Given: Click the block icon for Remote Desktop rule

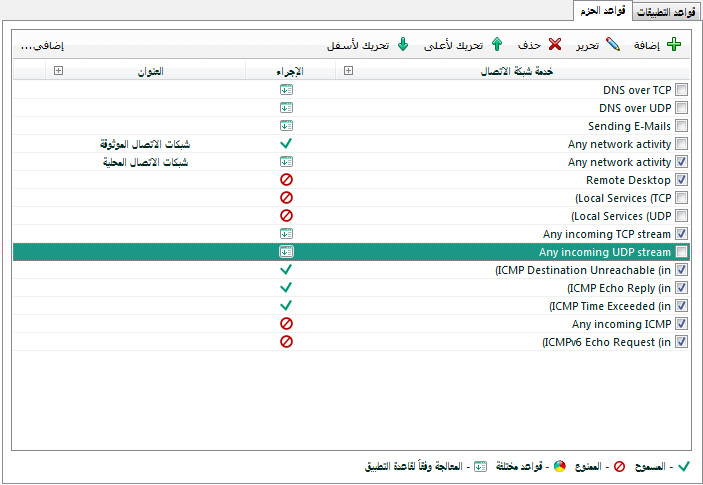Looking at the screenshot, I should coord(286,180).
